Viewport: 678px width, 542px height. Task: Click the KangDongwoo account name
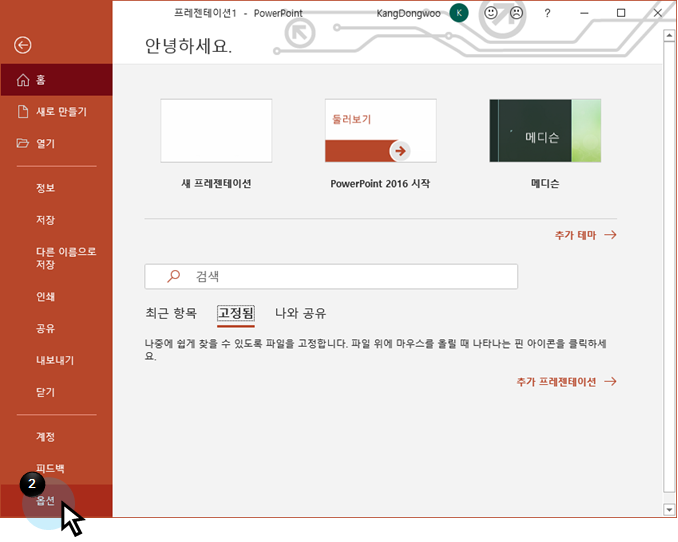pyautogui.click(x=408, y=13)
